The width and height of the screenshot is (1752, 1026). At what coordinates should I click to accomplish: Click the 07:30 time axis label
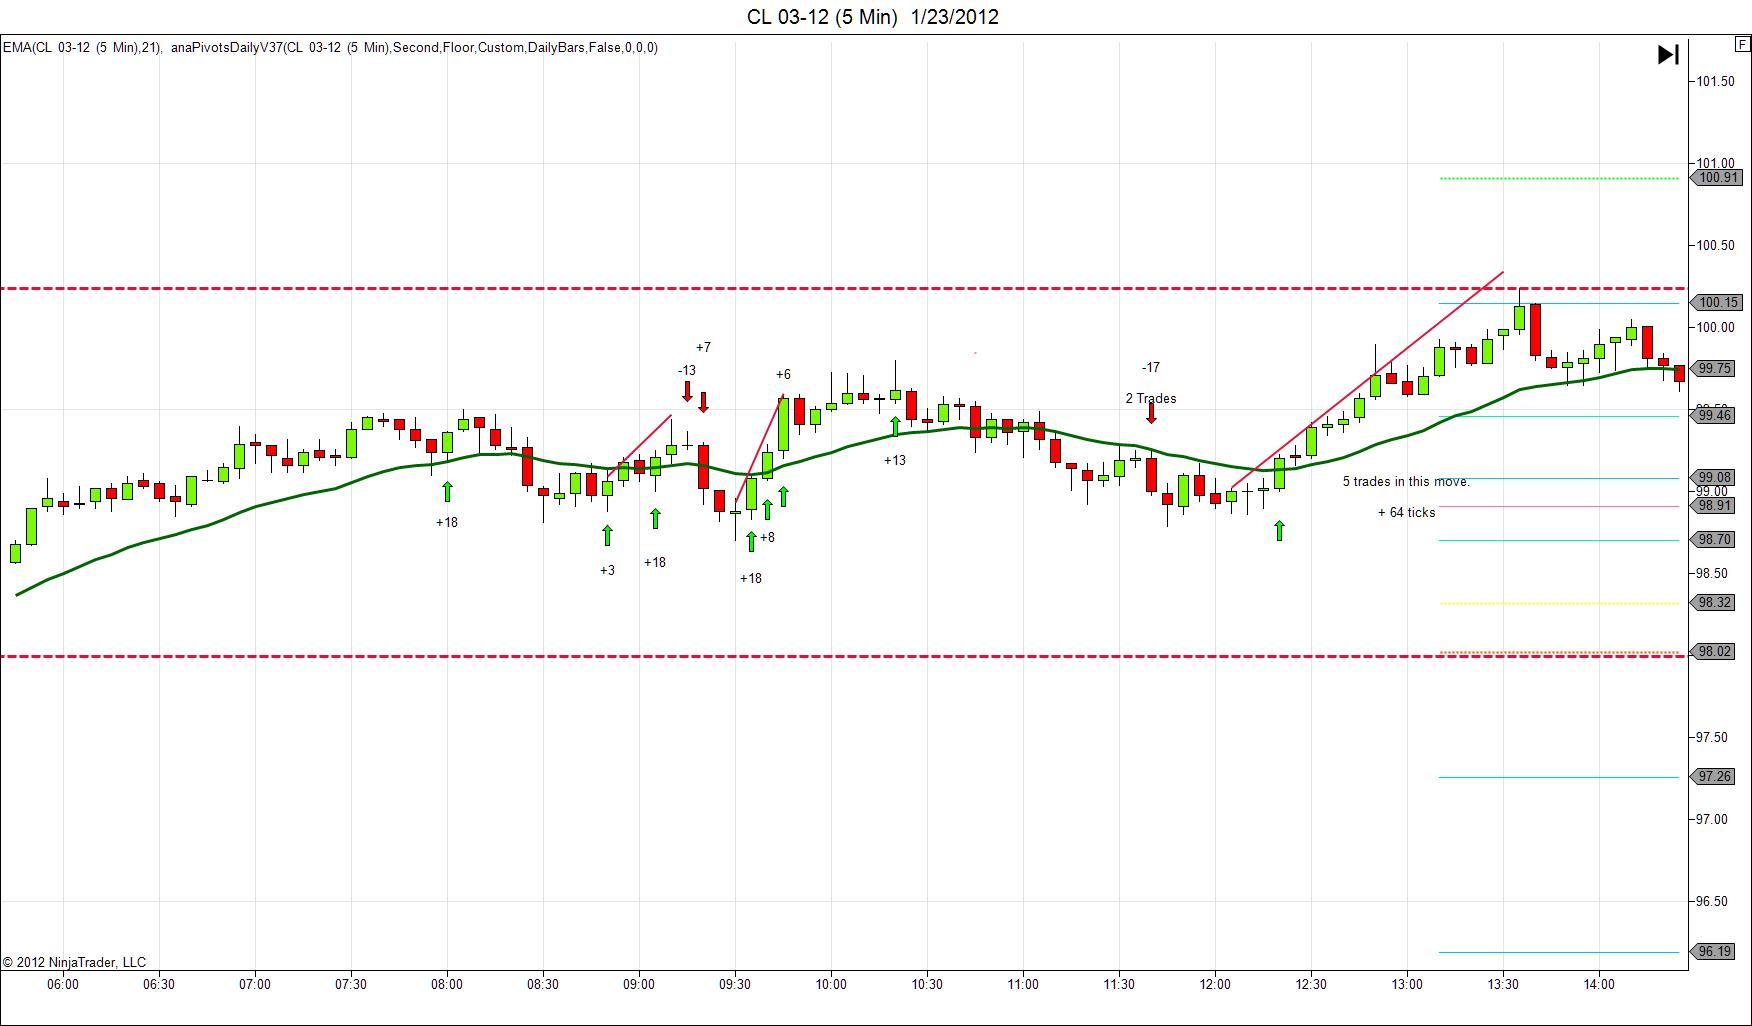351,984
